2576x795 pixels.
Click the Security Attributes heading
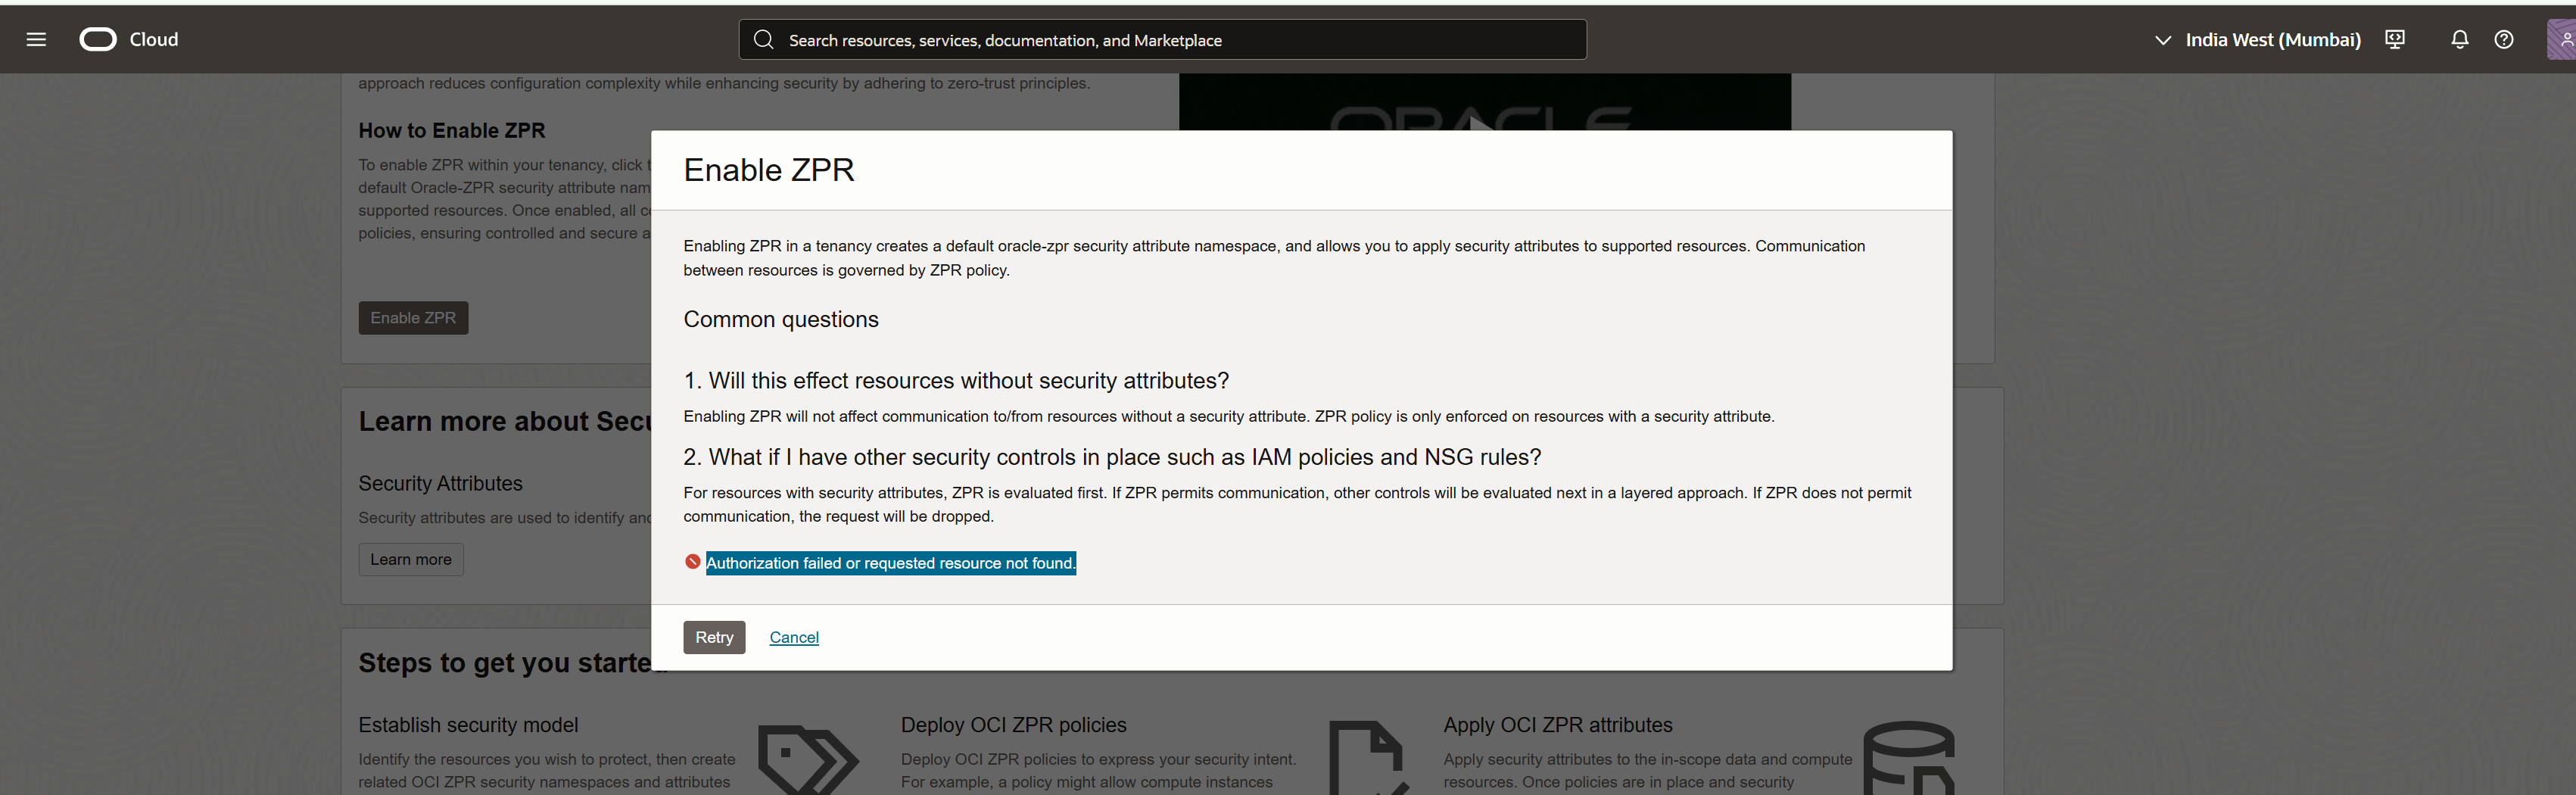point(440,484)
